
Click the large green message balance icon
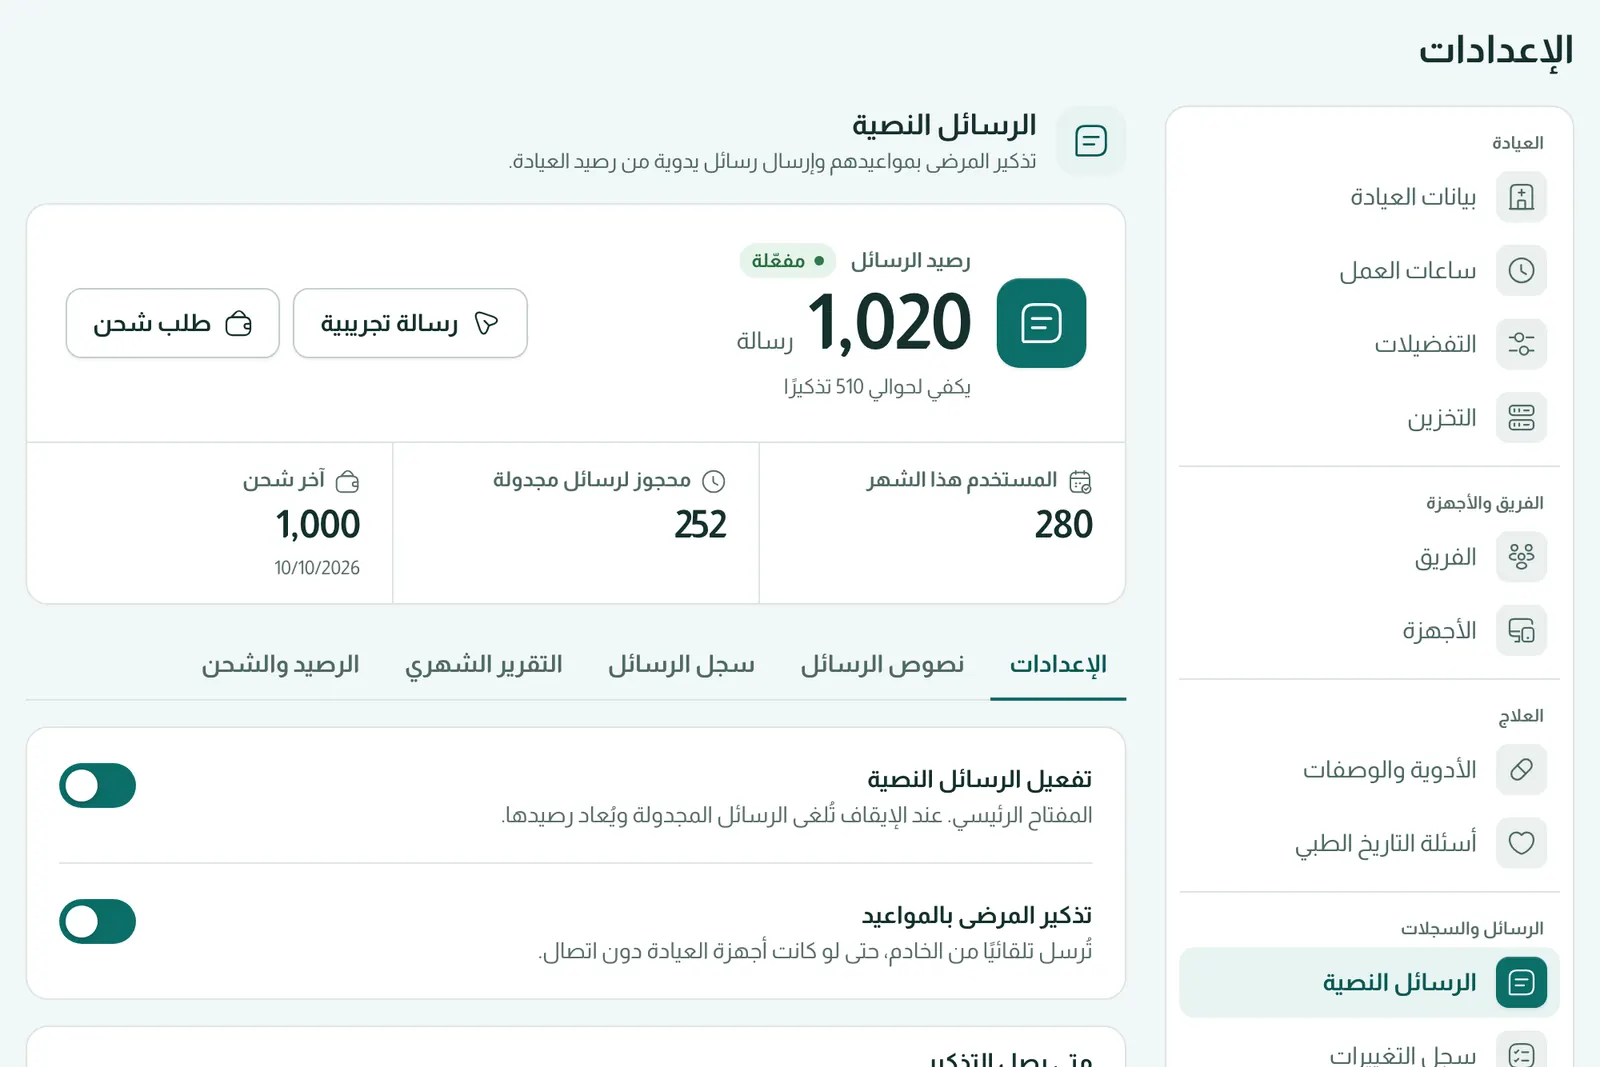tap(1041, 323)
